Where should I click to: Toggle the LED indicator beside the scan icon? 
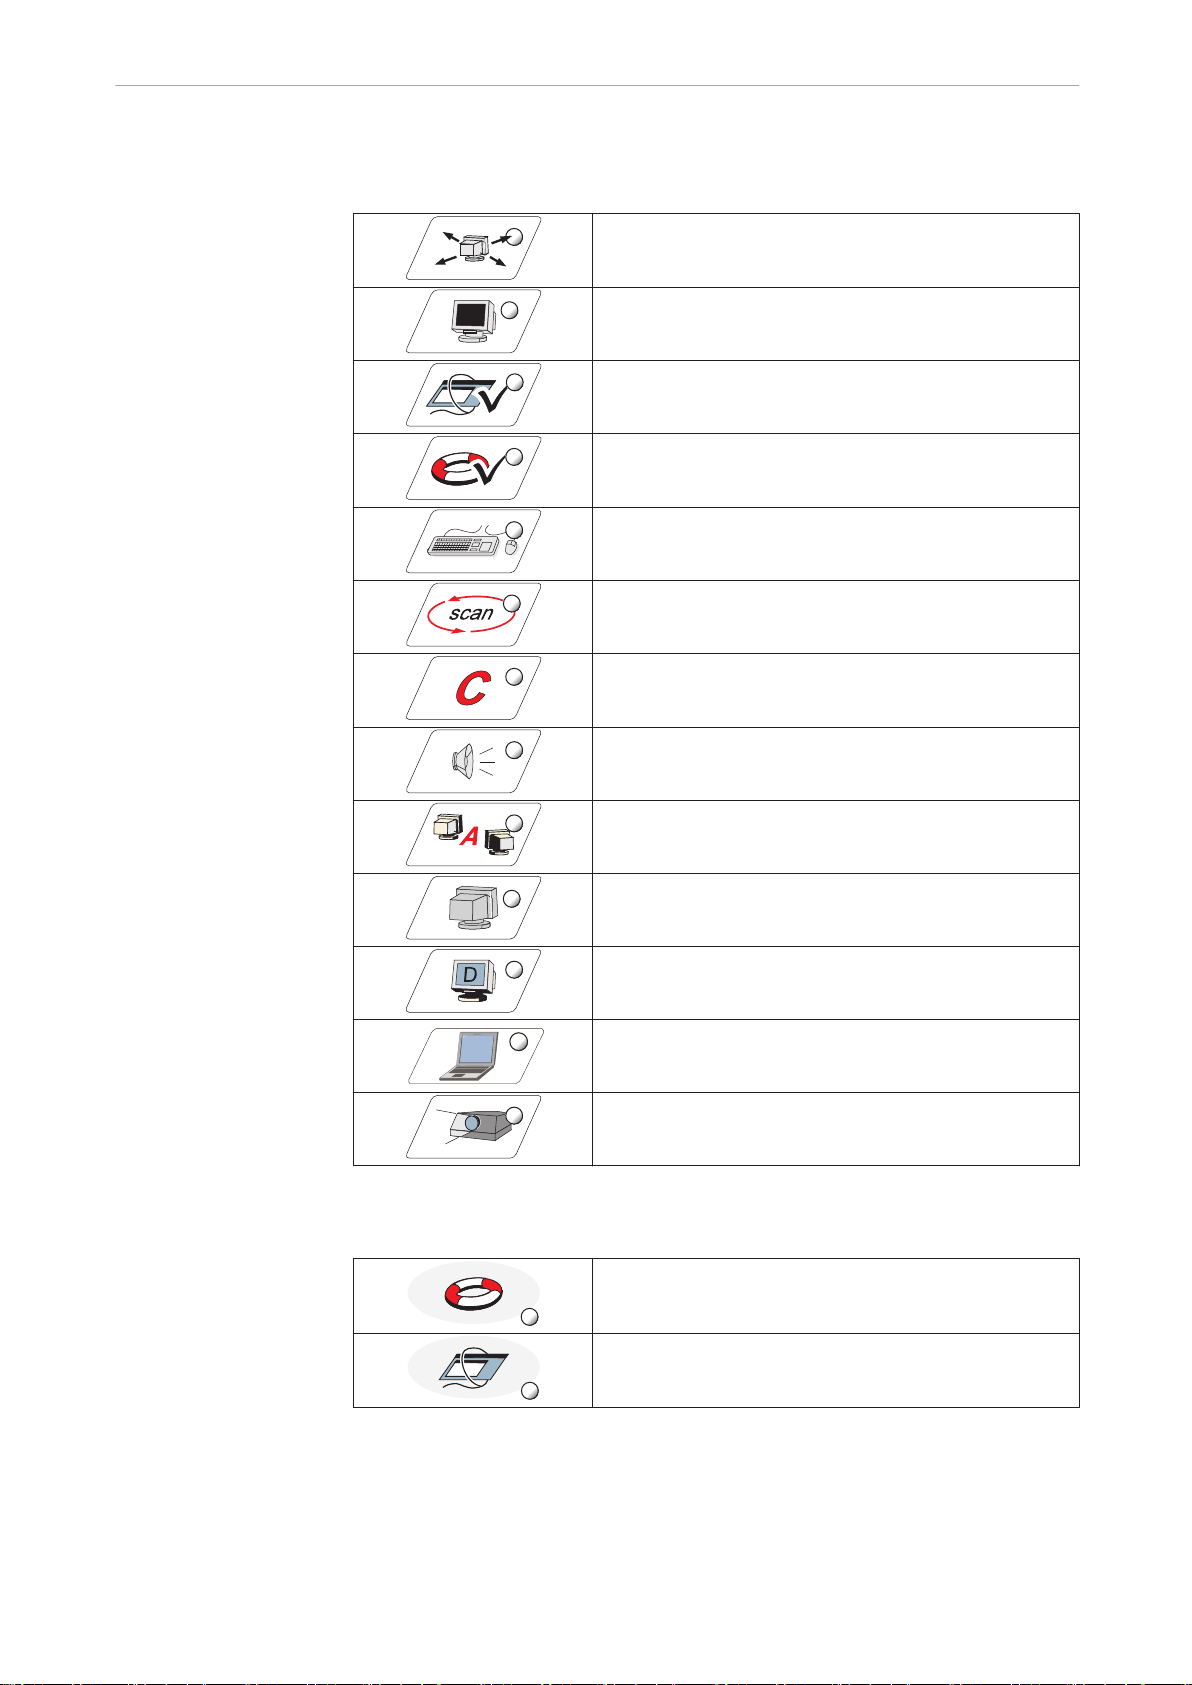[512, 603]
